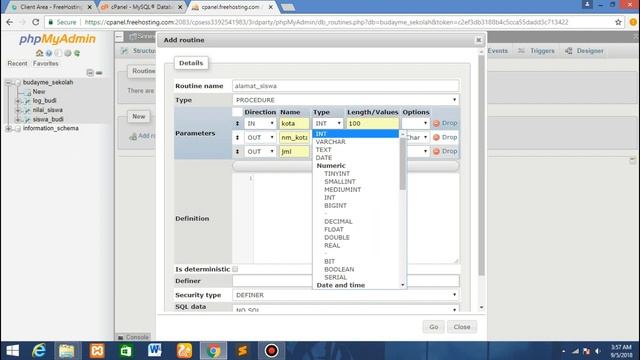640x360 pixels.
Task: Open Security type DEFINER dropdown
Action: pyautogui.click(x=346, y=295)
